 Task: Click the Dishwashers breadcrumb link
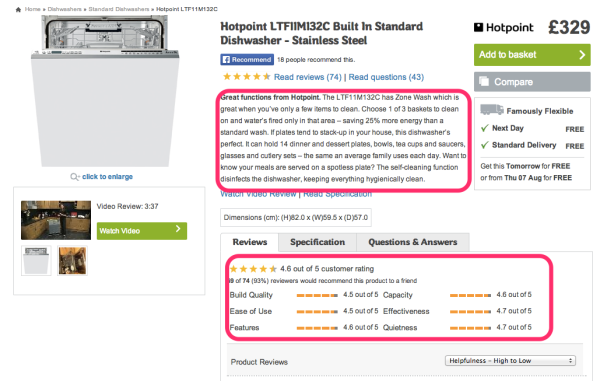coord(64,9)
